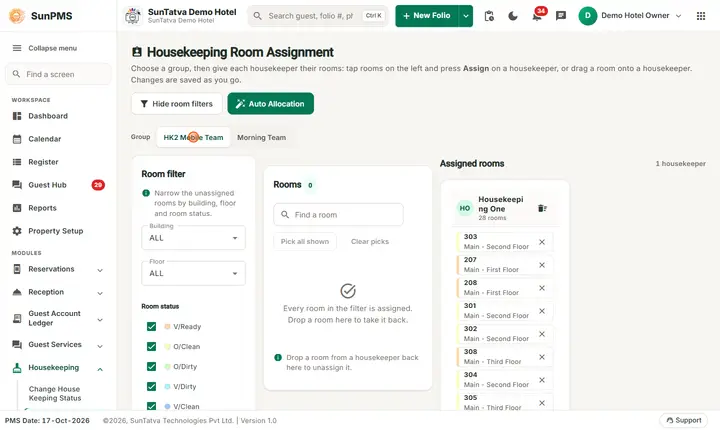Remove room 302 from assigned rooms
The height and width of the screenshot is (430, 720).
click(x=542, y=334)
